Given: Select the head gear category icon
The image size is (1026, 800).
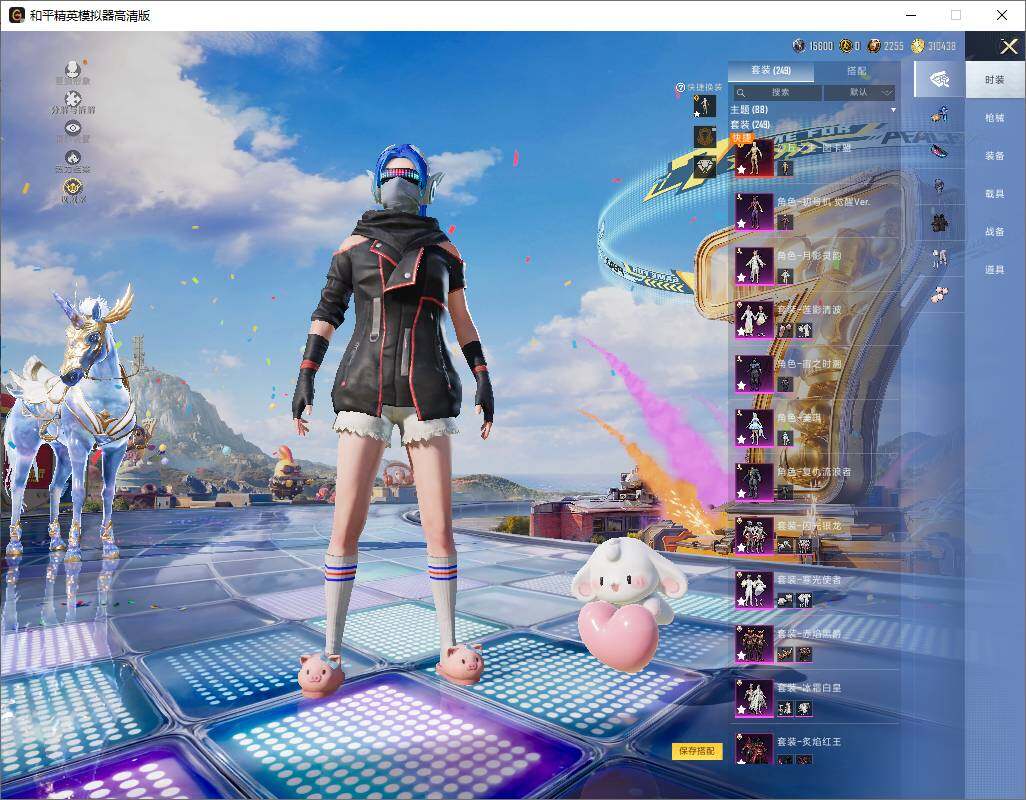Looking at the screenshot, I should (x=940, y=186).
